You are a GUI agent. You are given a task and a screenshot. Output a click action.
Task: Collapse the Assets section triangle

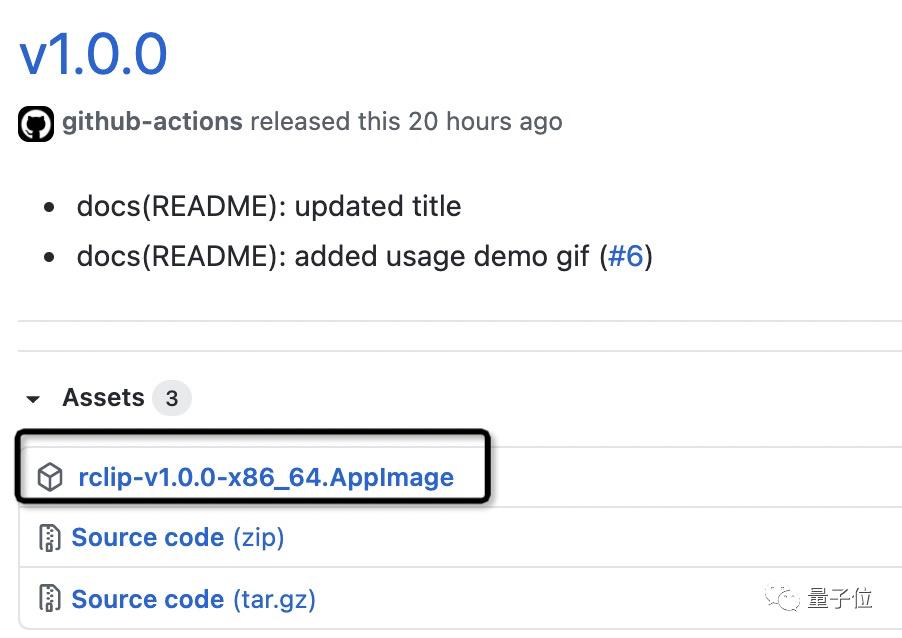33,399
